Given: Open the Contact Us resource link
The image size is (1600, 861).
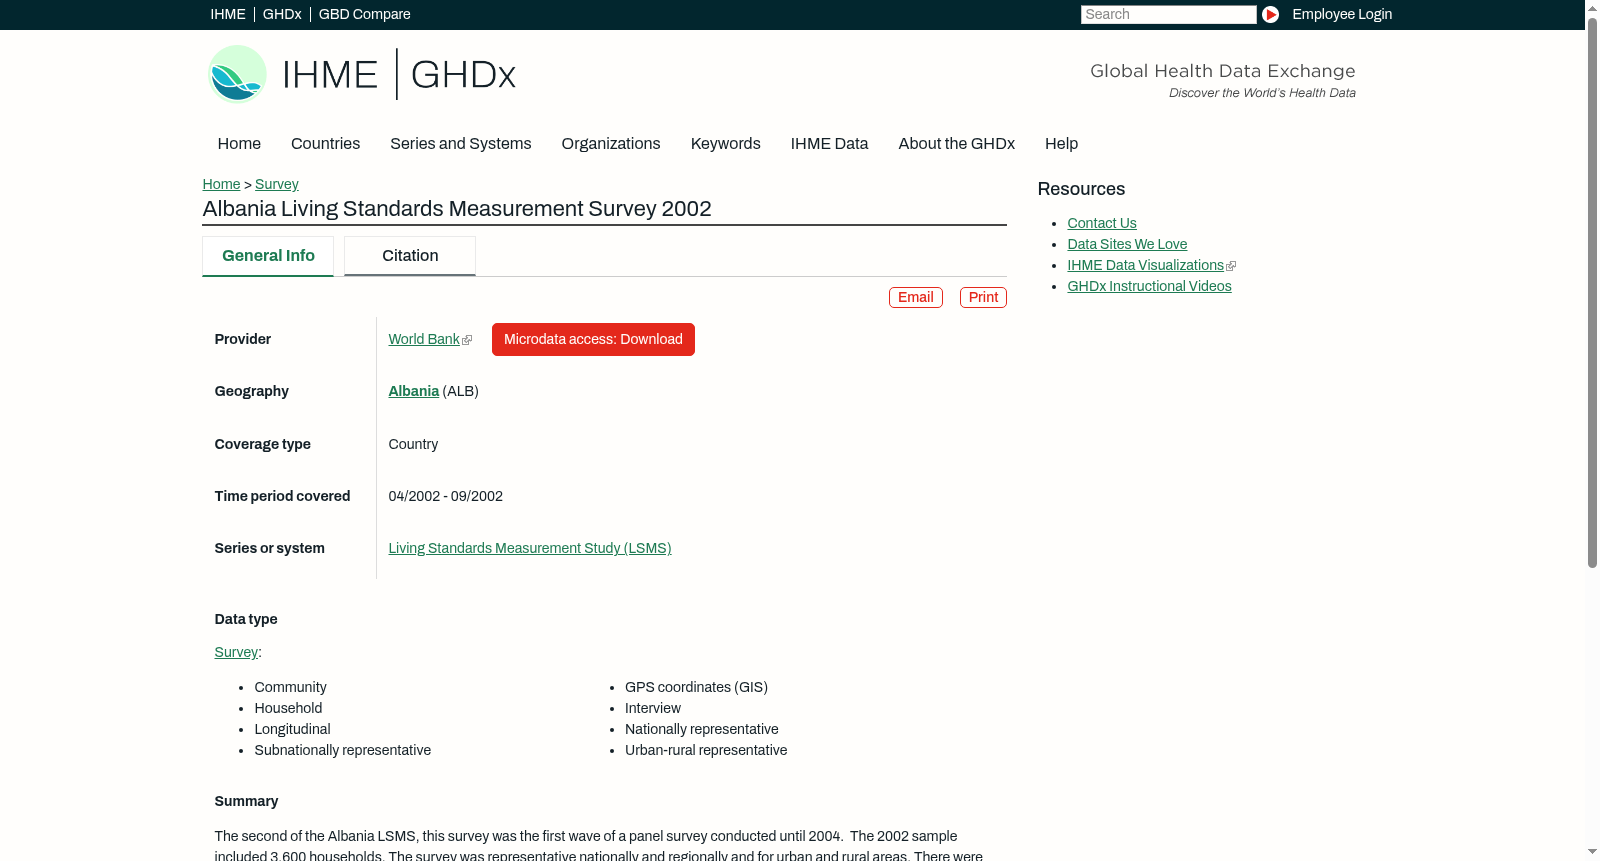Looking at the screenshot, I should point(1102,223).
